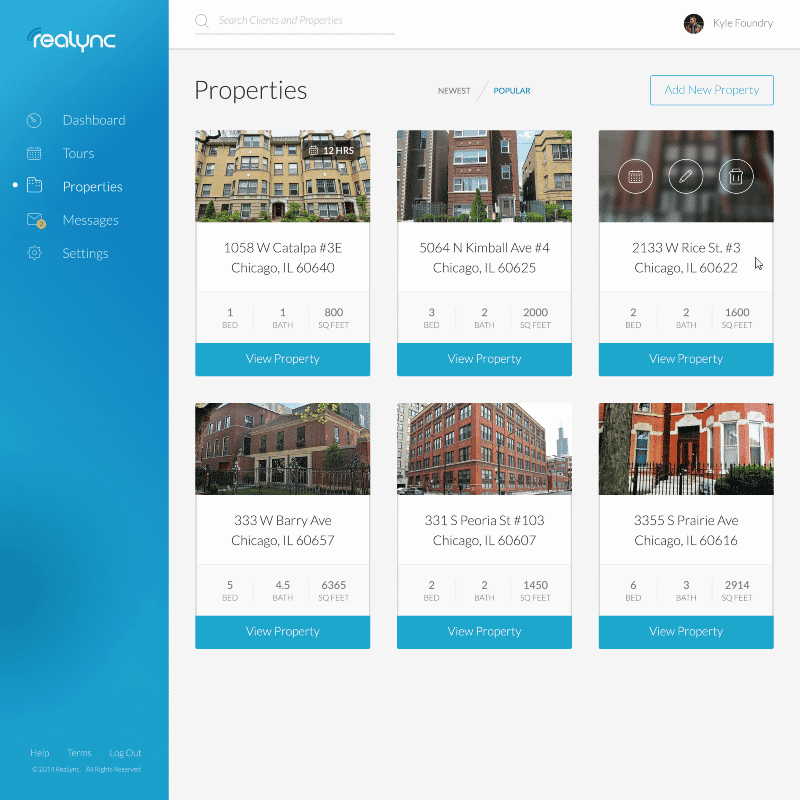Click the search magnifier icon
The width and height of the screenshot is (800, 800).
coord(202,21)
